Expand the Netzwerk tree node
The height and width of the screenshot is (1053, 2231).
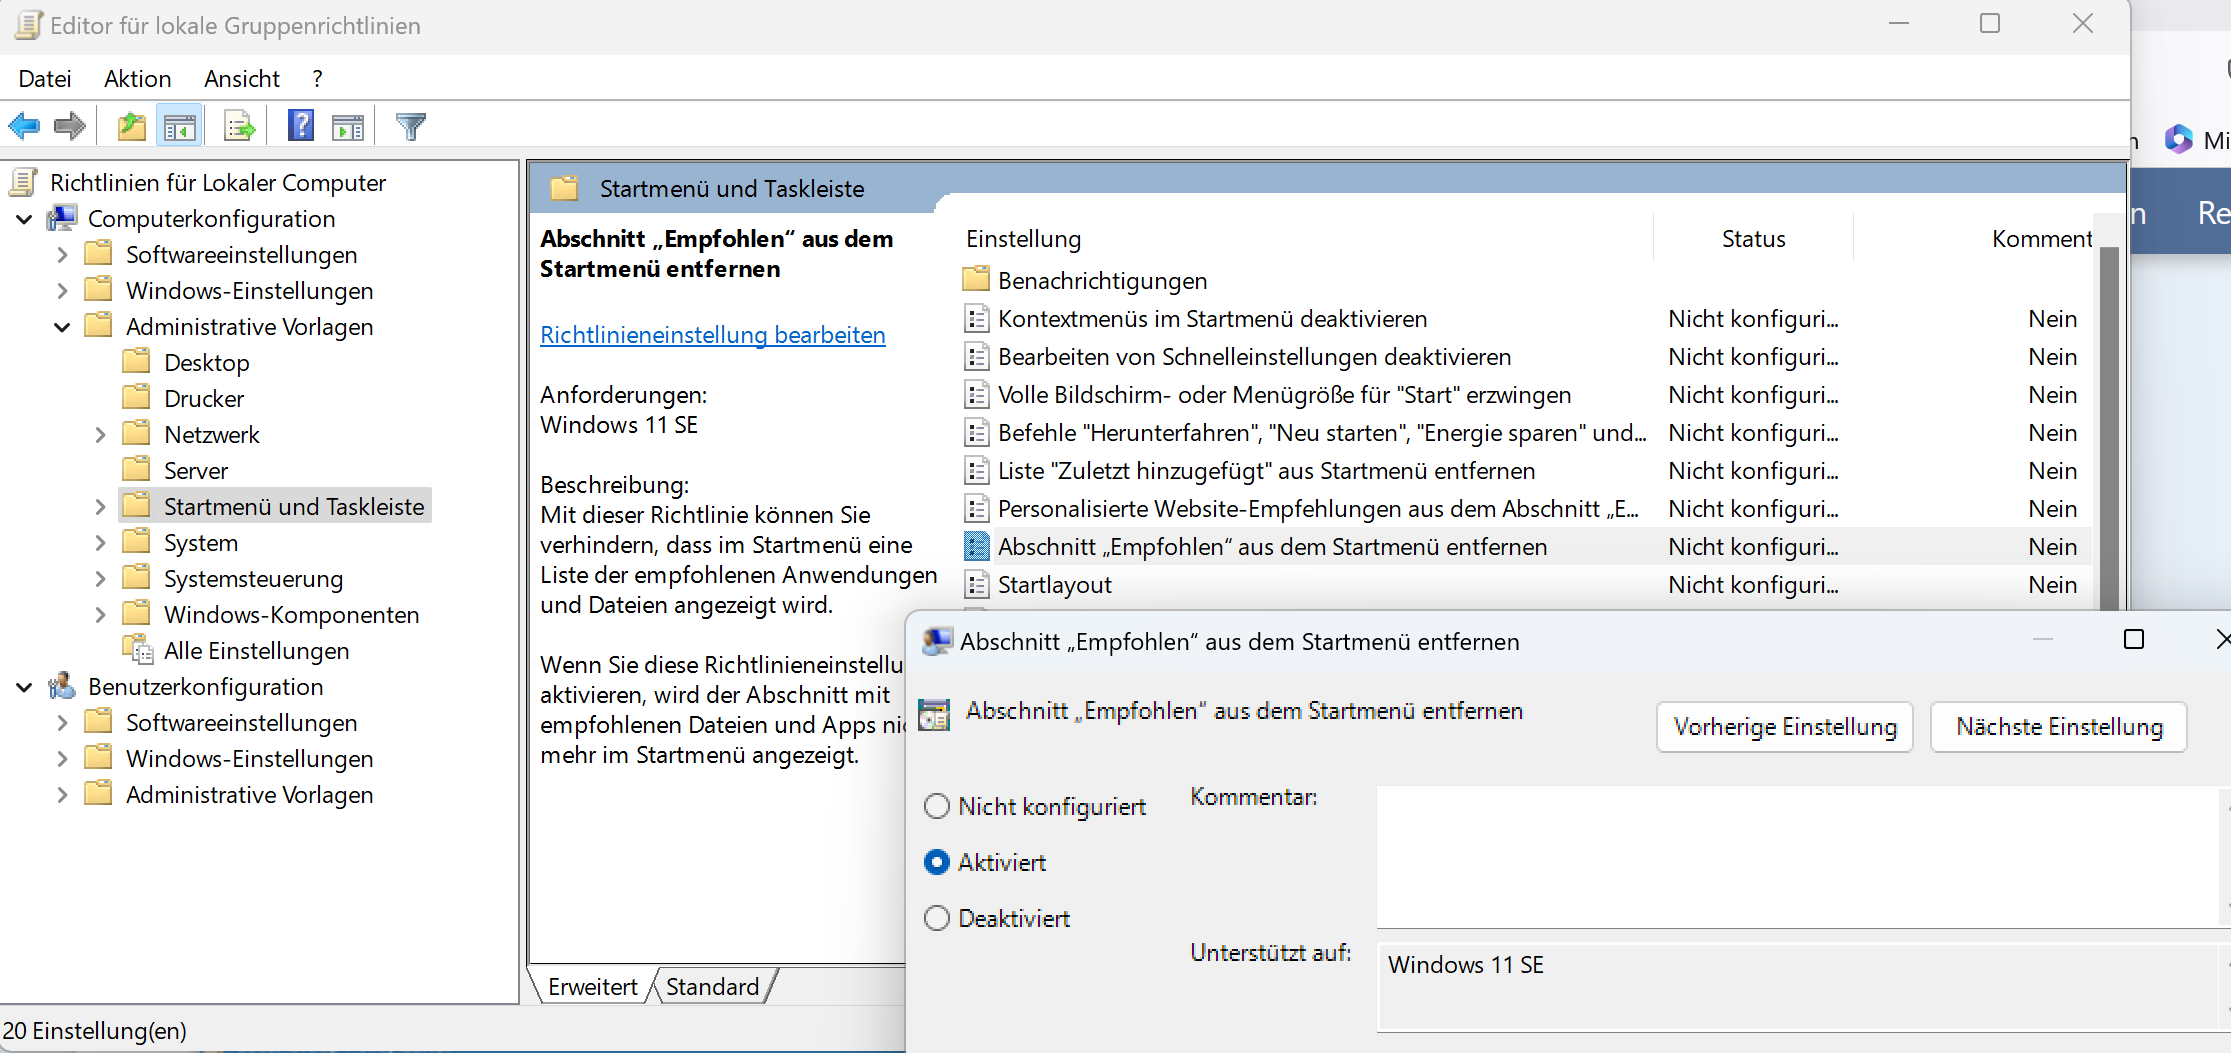(100, 435)
